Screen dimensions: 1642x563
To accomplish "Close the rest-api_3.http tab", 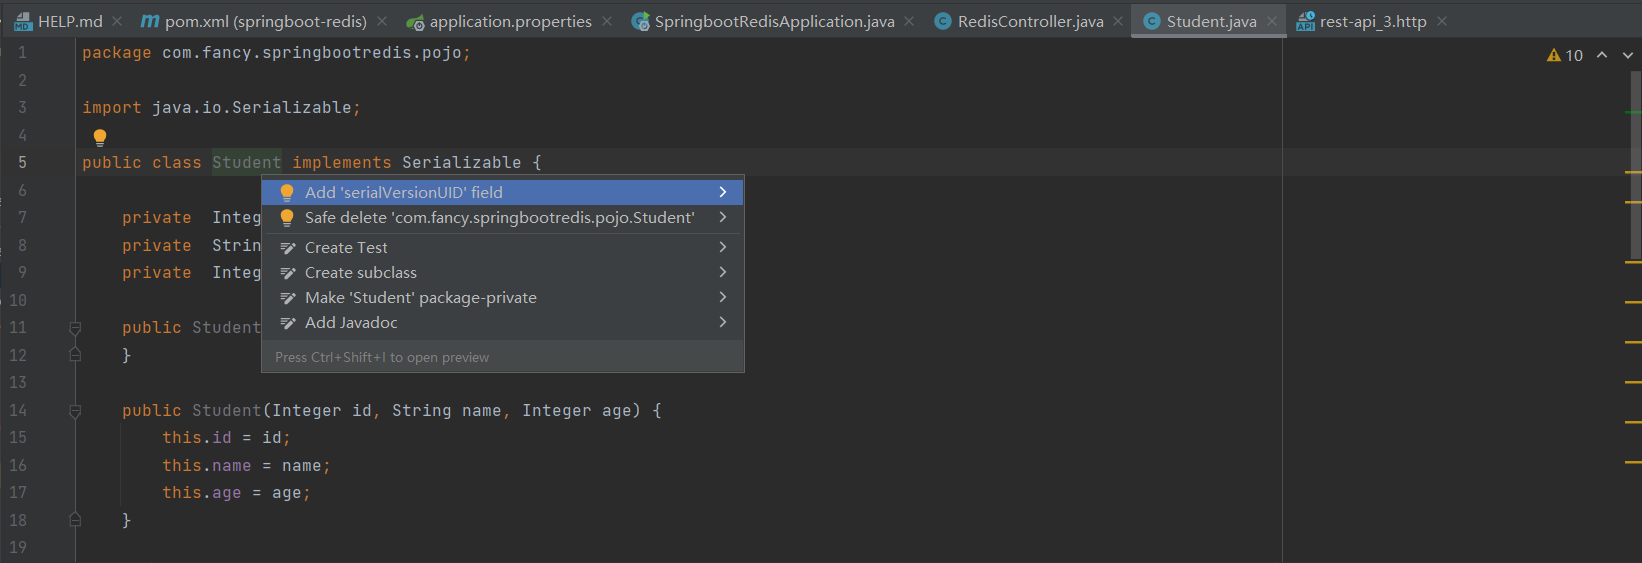I will pyautogui.click(x=1442, y=21).
